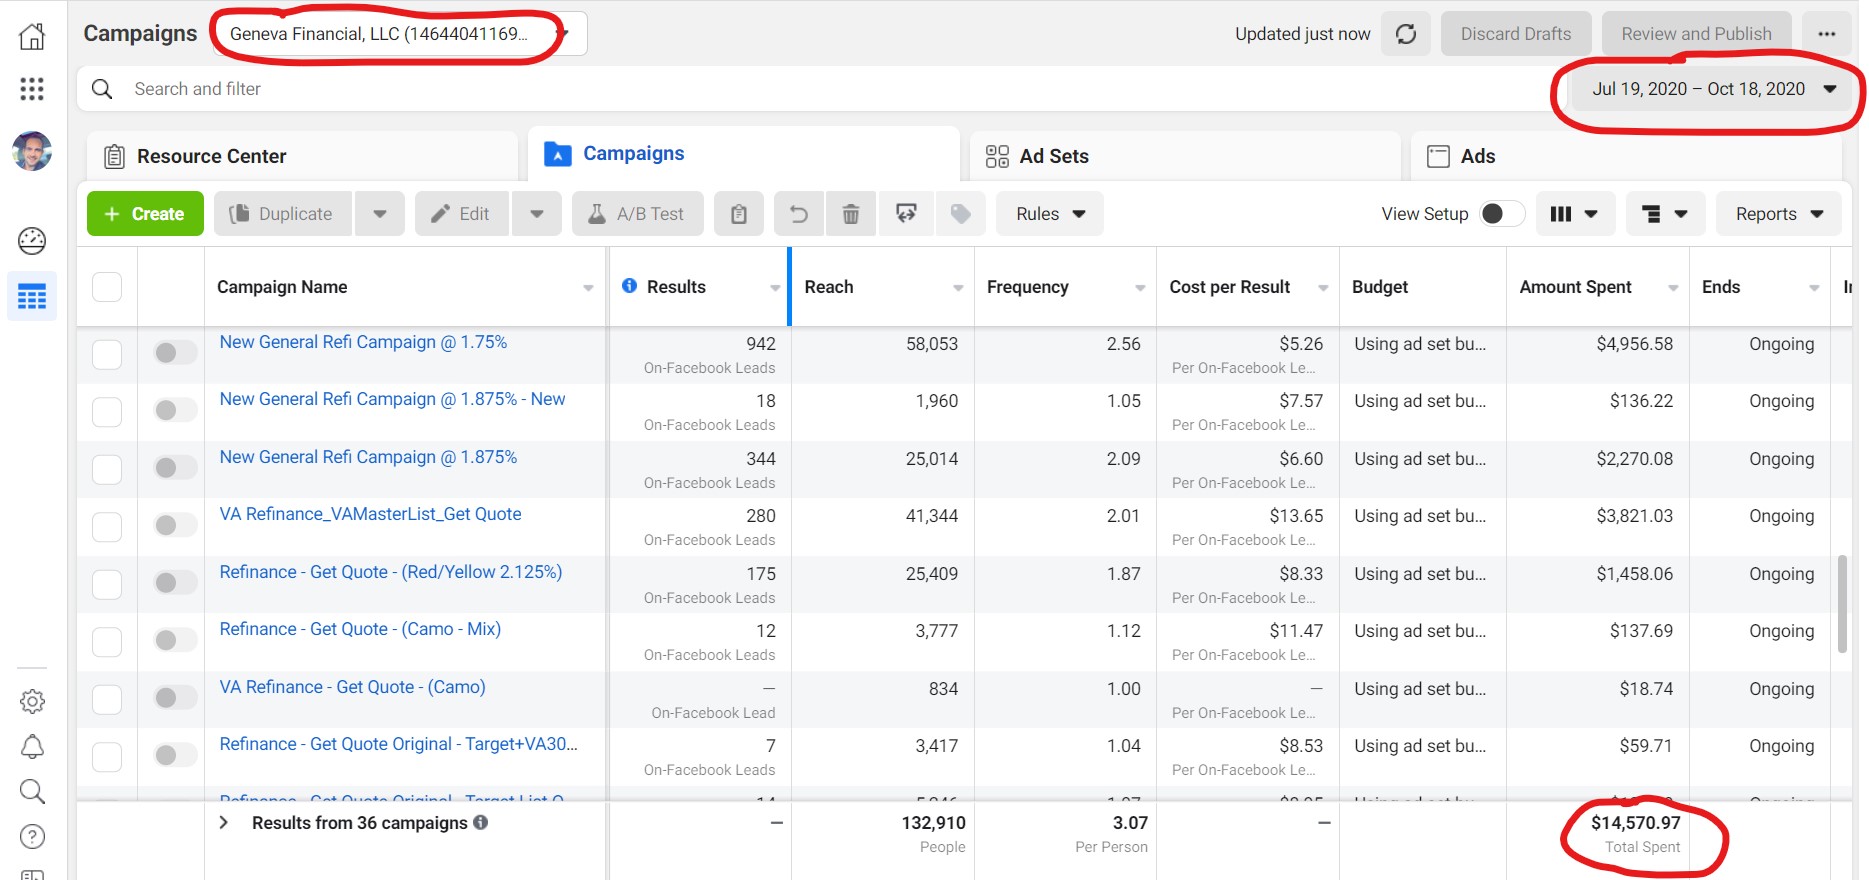Image resolution: width=1869 pixels, height=880 pixels.
Task: Click the green Create button
Action: (145, 214)
